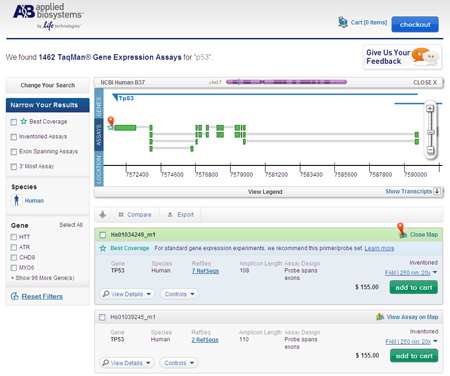The image size is (450, 376).
Task: Click the feedback speech bubble icon
Action: click(x=424, y=56)
